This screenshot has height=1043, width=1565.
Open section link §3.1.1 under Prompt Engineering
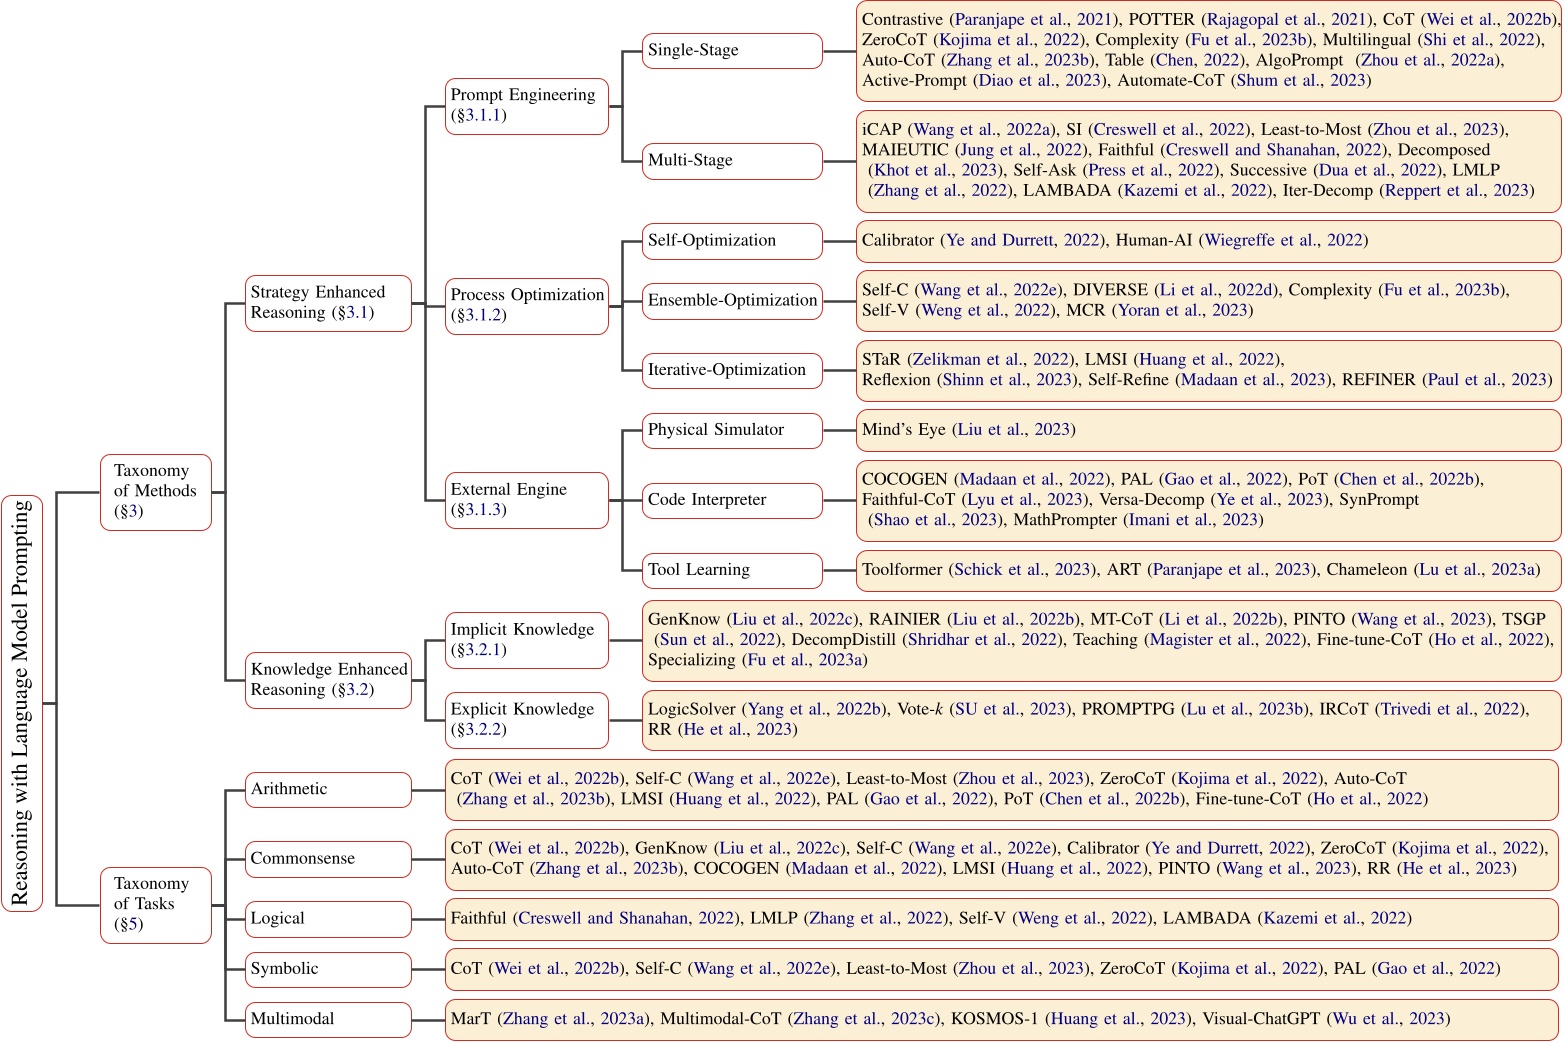(x=479, y=115)
